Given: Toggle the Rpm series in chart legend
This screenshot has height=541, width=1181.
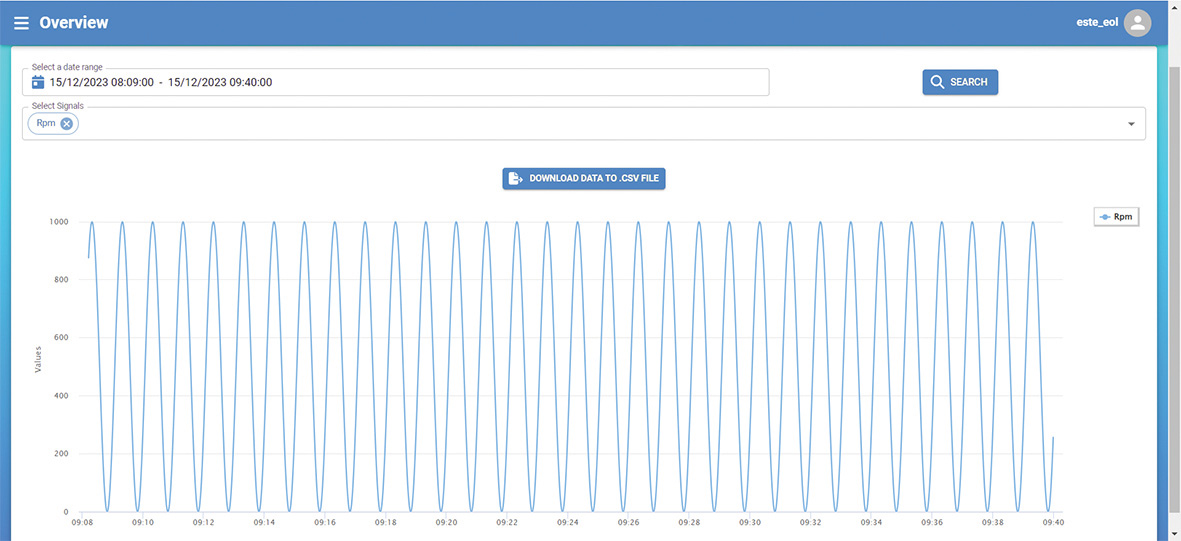Looking at the screenshot, I should click(x=1116, y=216).
